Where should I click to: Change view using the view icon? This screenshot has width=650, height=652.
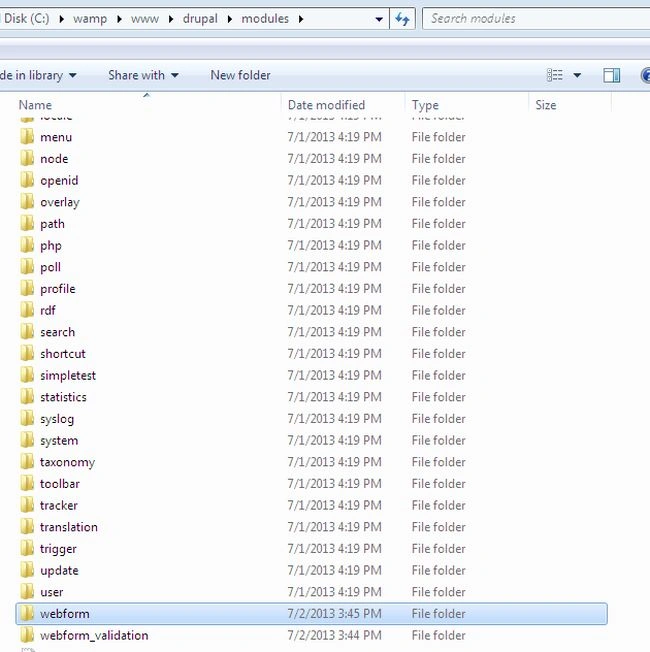[554, 75]
